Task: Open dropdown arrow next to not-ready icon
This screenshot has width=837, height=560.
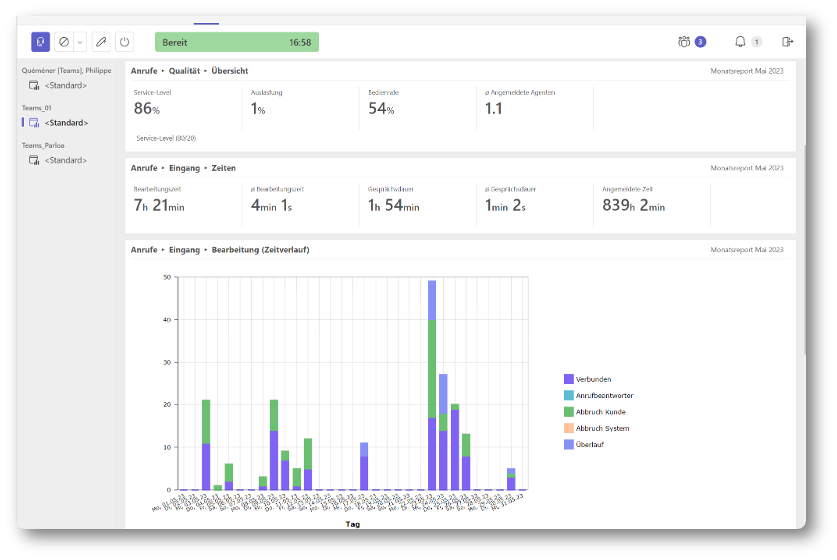Action: pos(80,42)
